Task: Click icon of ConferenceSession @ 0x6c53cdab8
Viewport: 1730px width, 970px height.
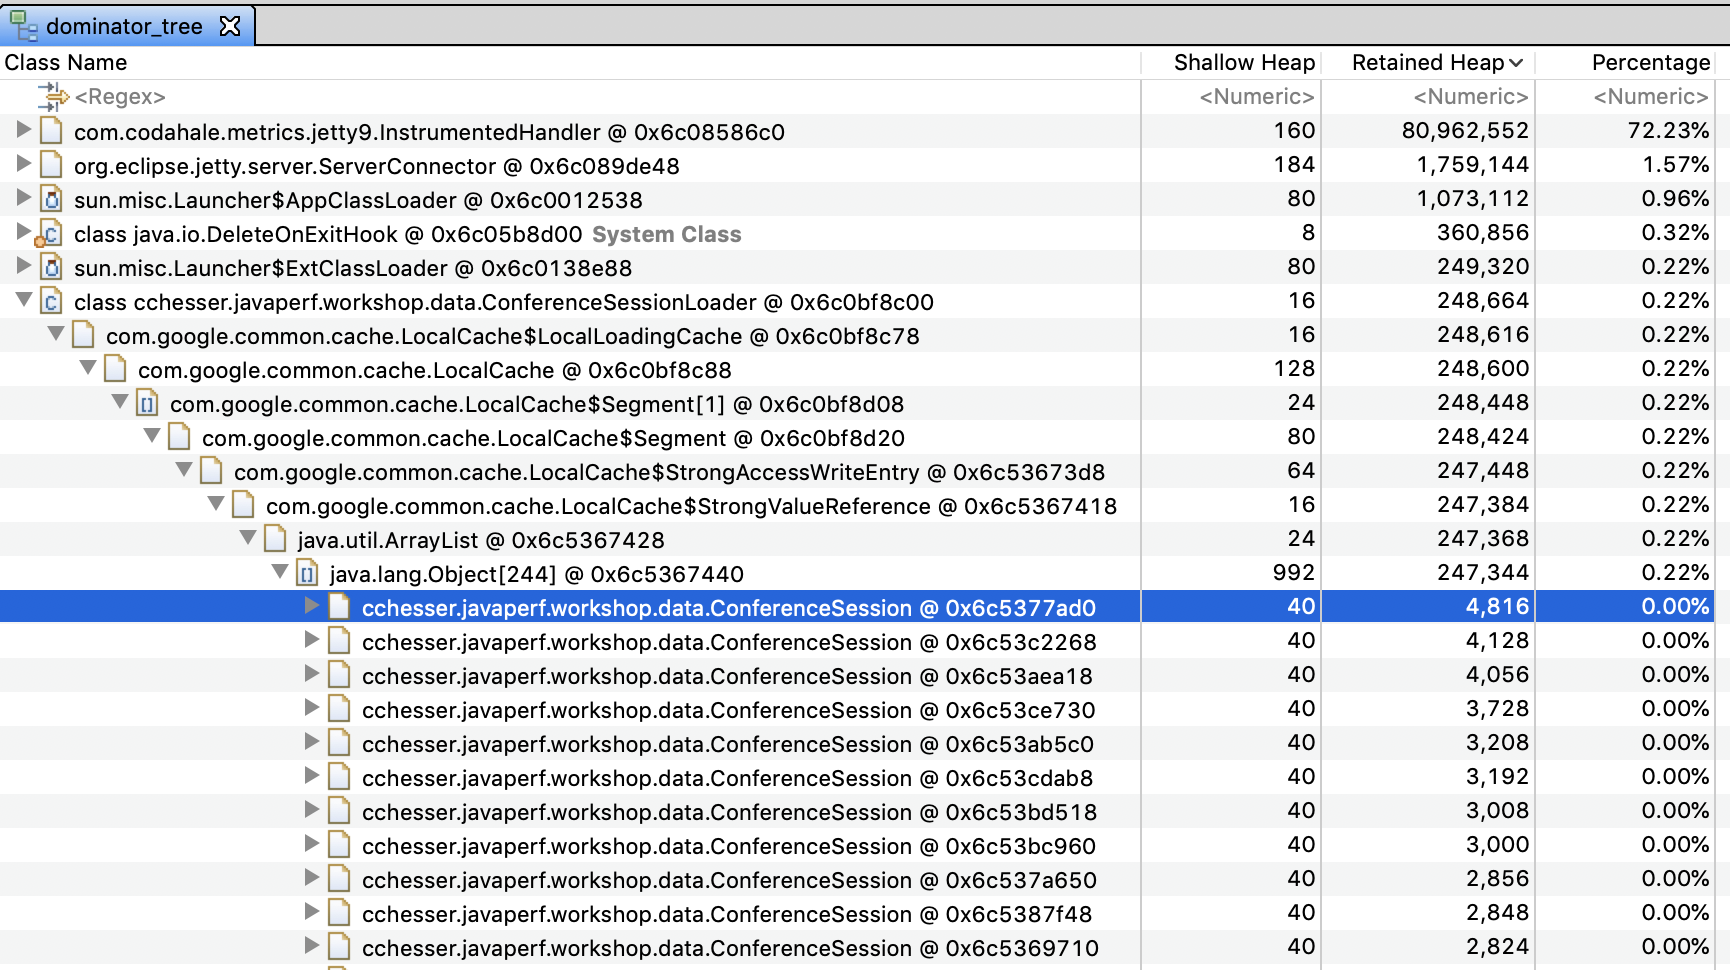Action: [x=340, y=777]
